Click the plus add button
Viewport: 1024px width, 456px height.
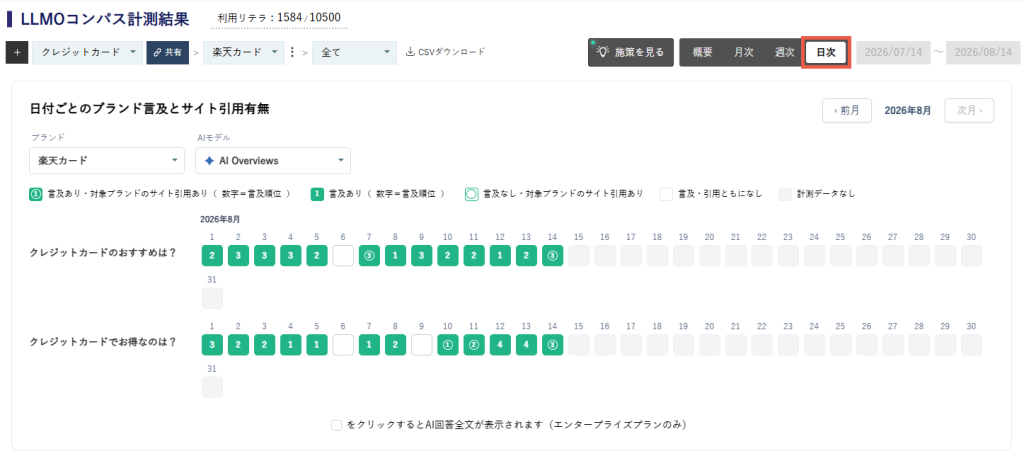coord(17,53)
